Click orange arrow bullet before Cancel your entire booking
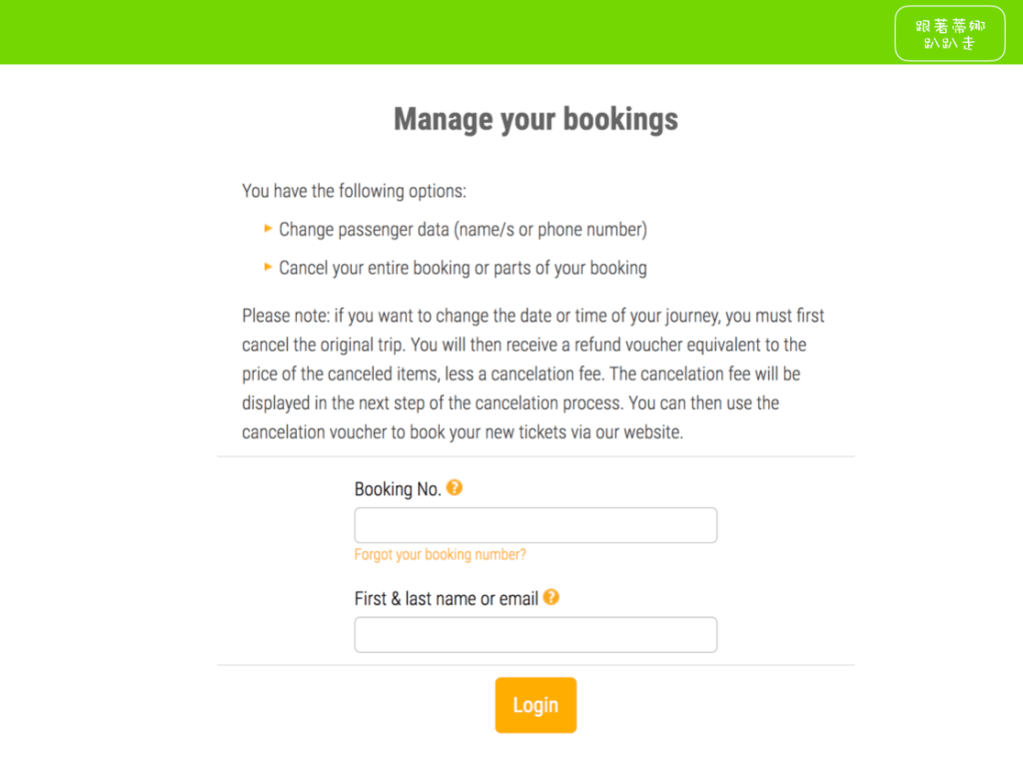1023x761 pixels. pos(268,267)
